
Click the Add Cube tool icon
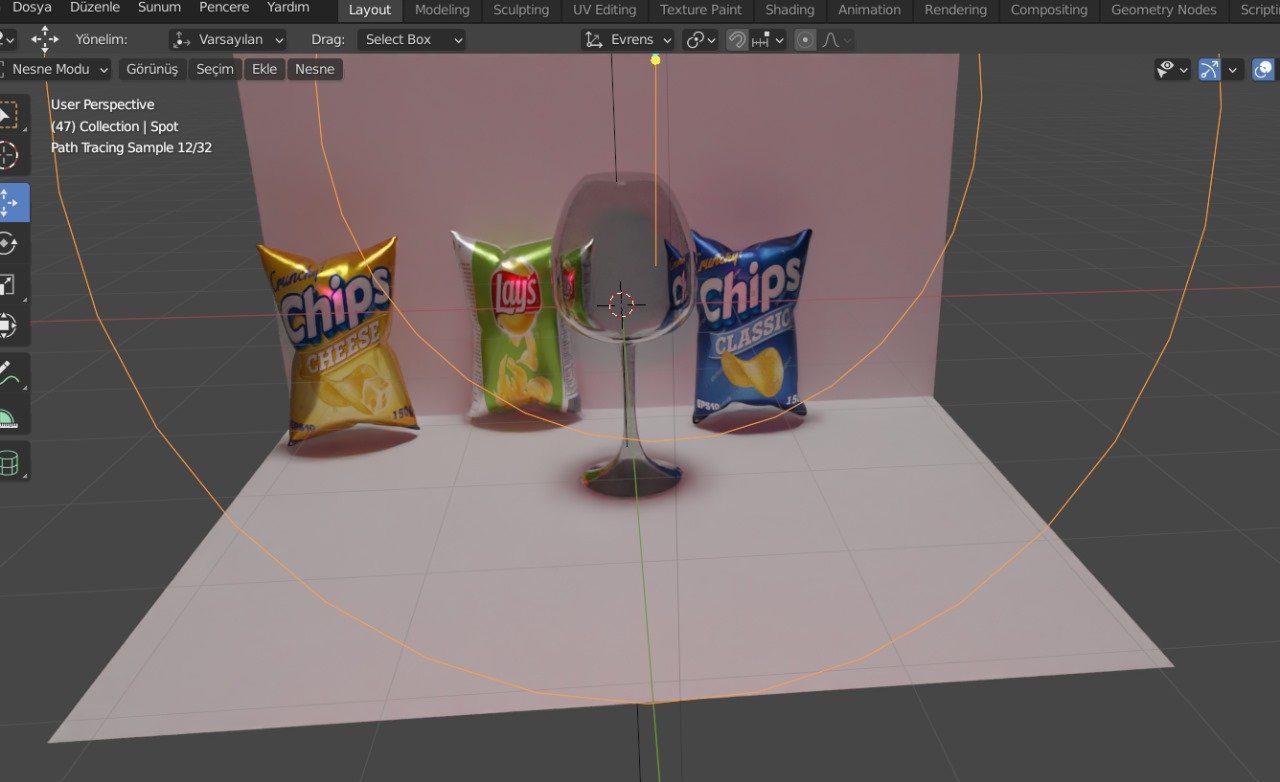8,462
